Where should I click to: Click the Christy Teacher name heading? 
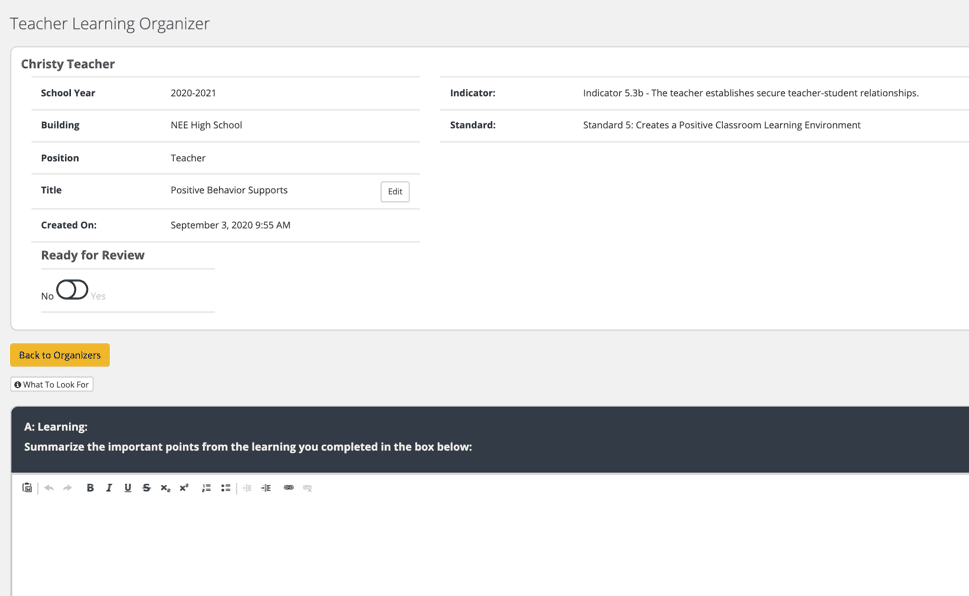tap(68, 64)
